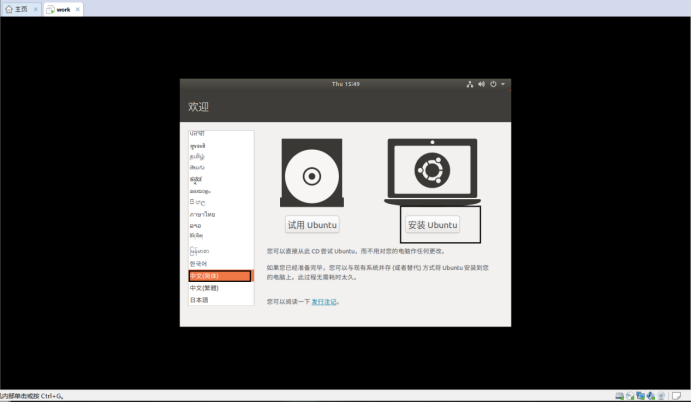Screen dimensions: 691x402
Task: Close the 主页 tab
Action: pyautogui.click(x=36, y=9)
